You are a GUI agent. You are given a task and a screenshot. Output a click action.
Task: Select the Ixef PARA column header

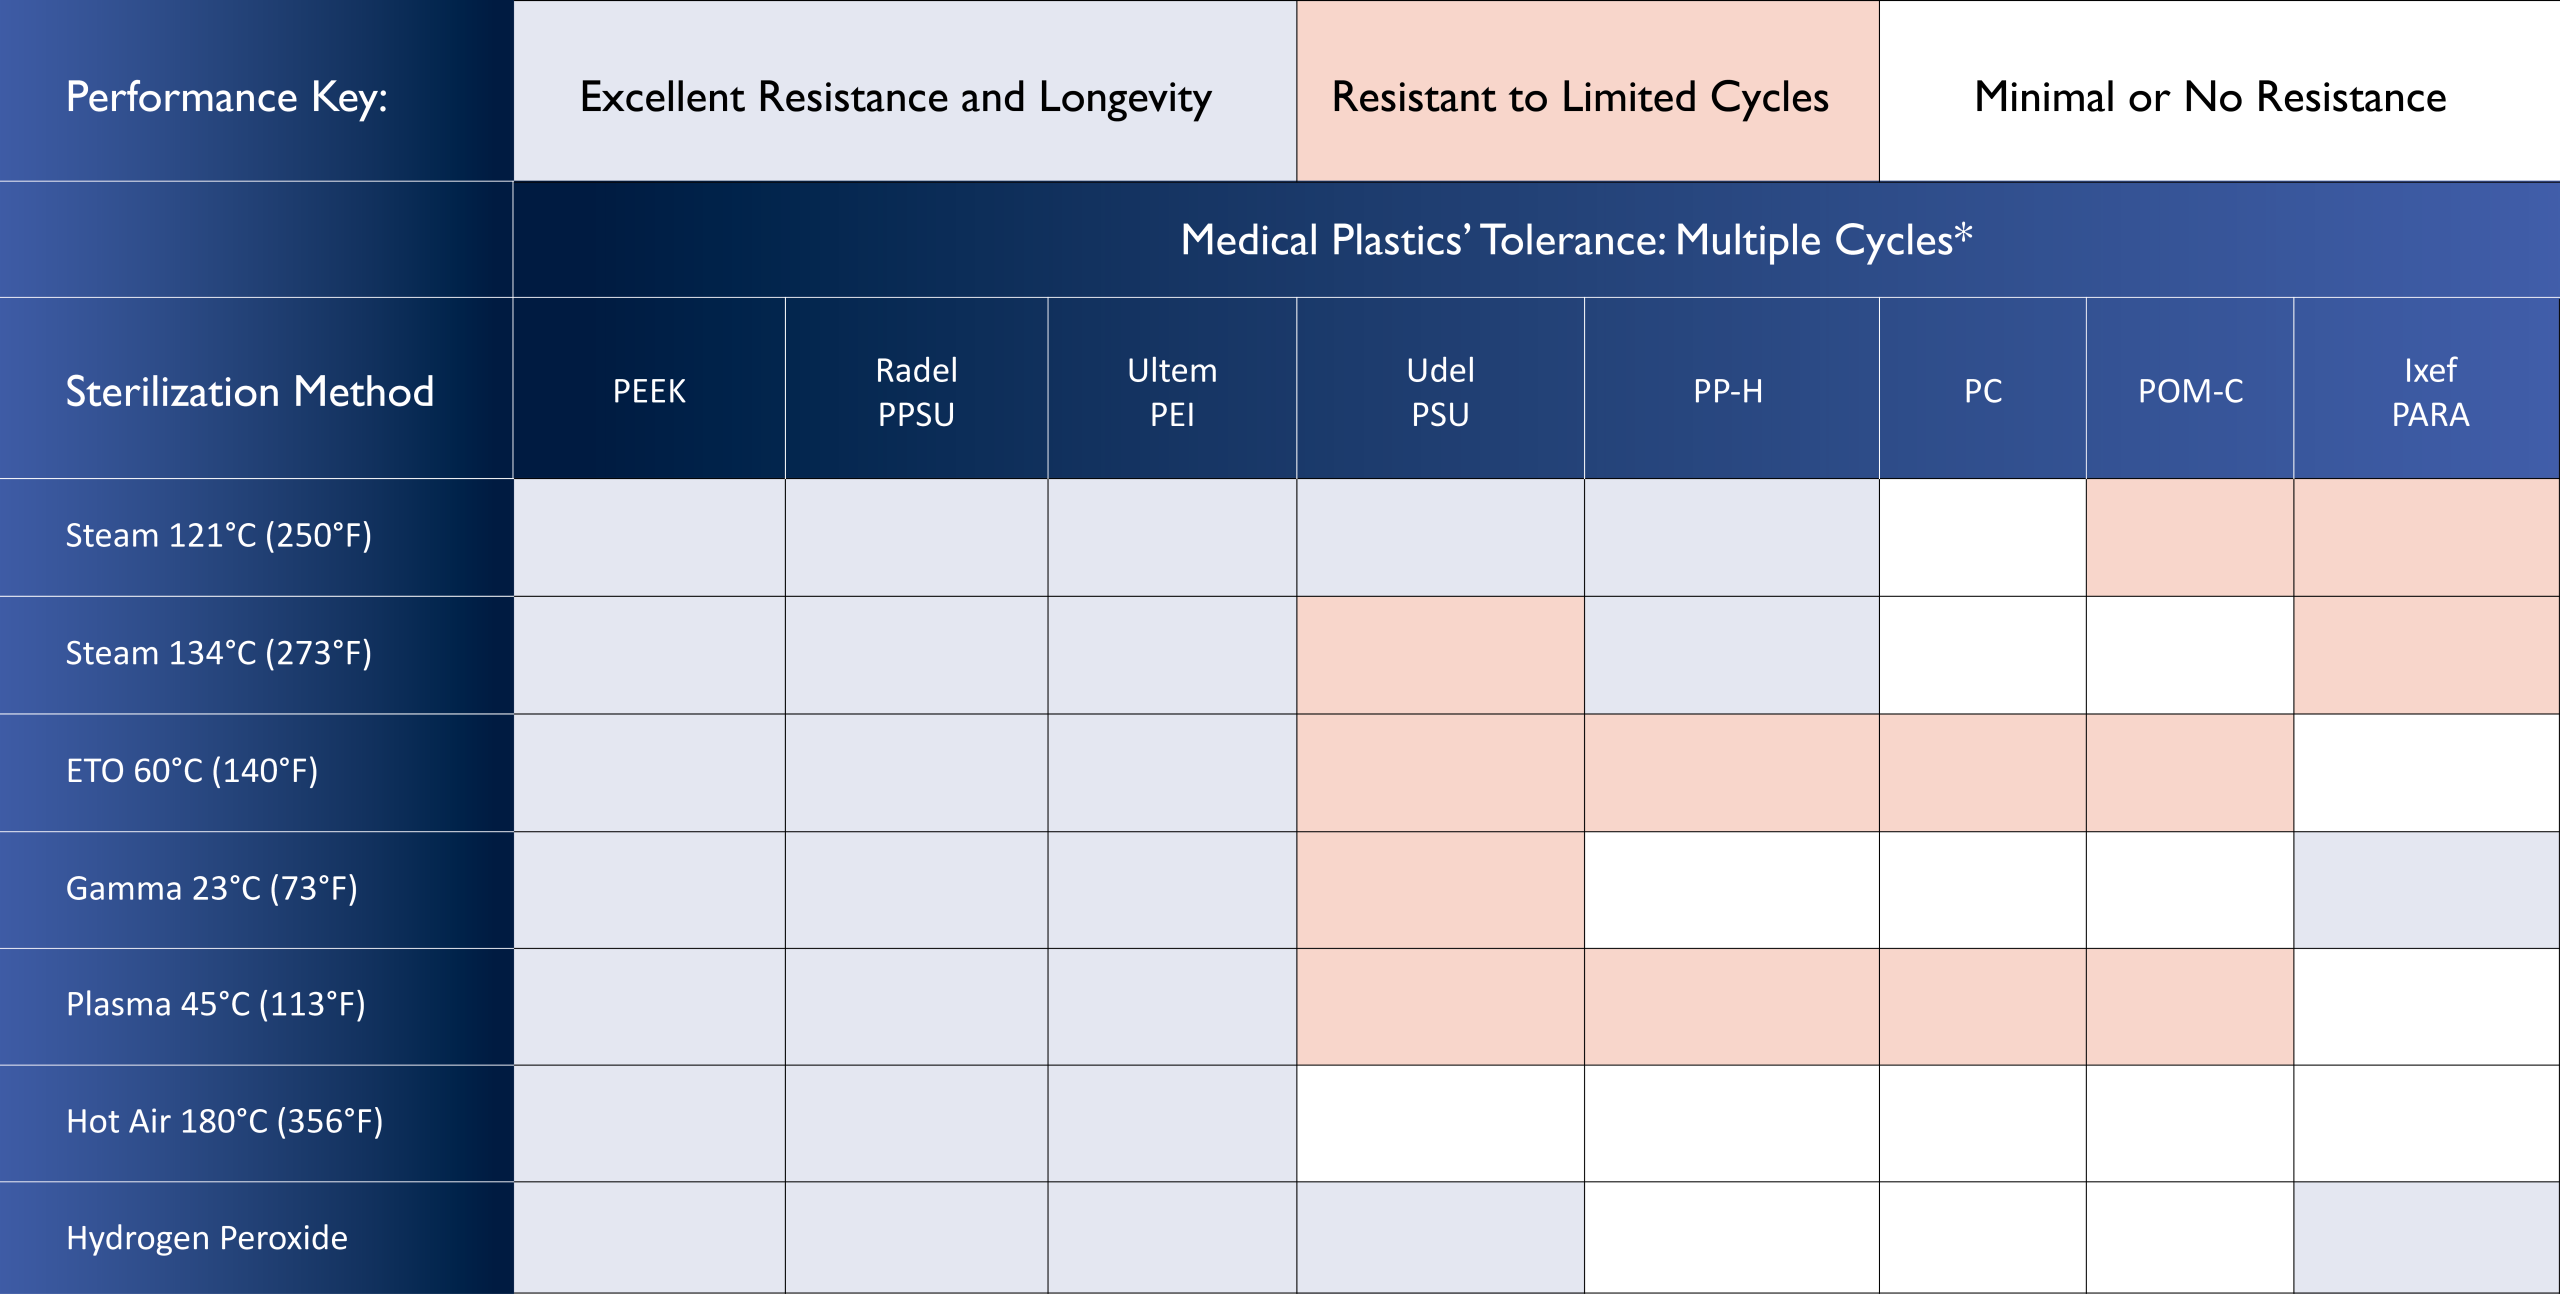2430,392
